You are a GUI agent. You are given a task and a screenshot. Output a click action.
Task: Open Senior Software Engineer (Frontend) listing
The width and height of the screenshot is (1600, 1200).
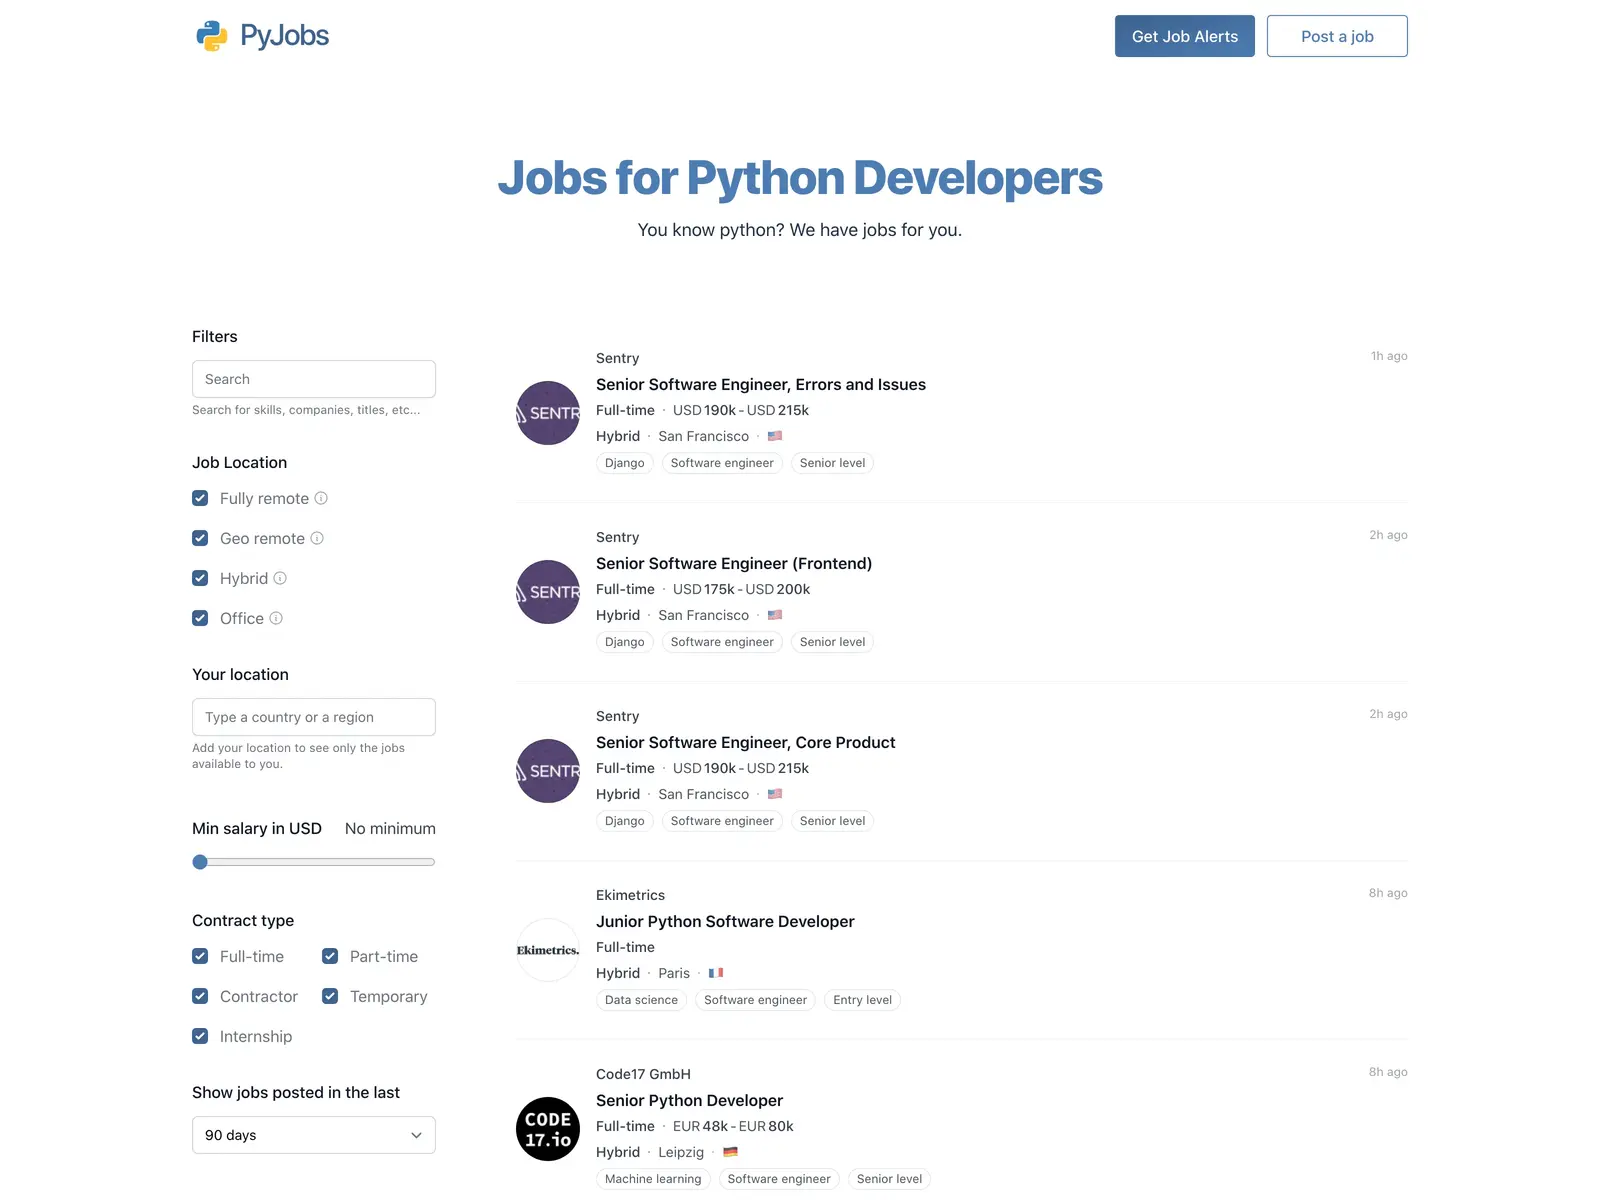(x=734, y=564)
